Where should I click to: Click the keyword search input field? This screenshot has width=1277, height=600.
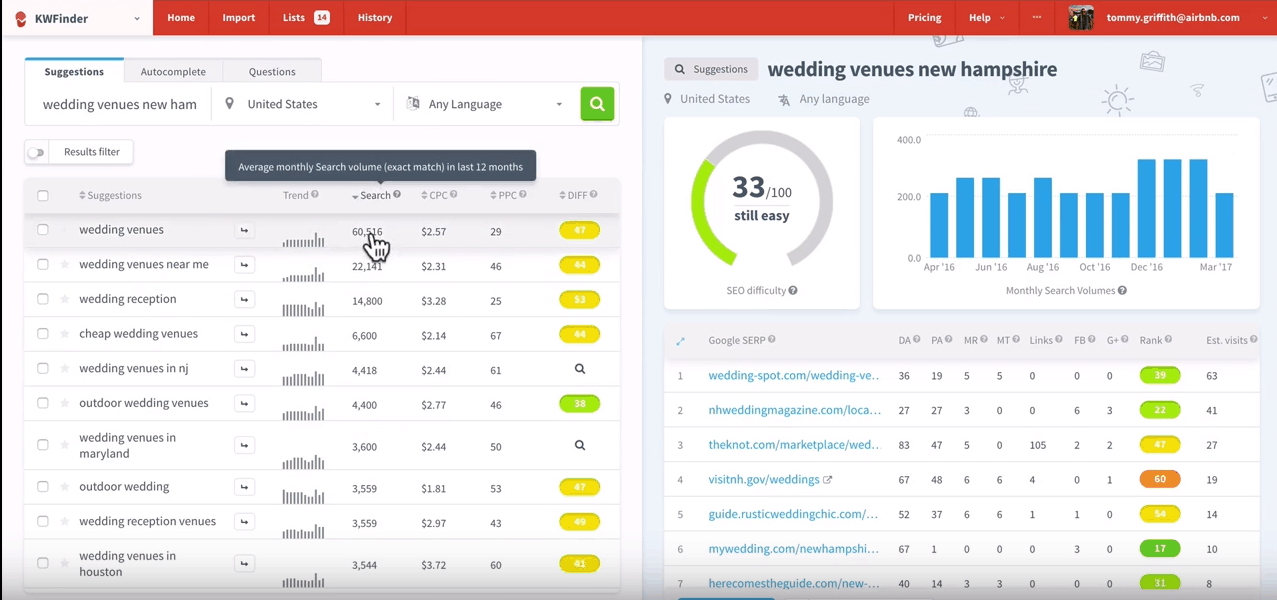[120, 104]
